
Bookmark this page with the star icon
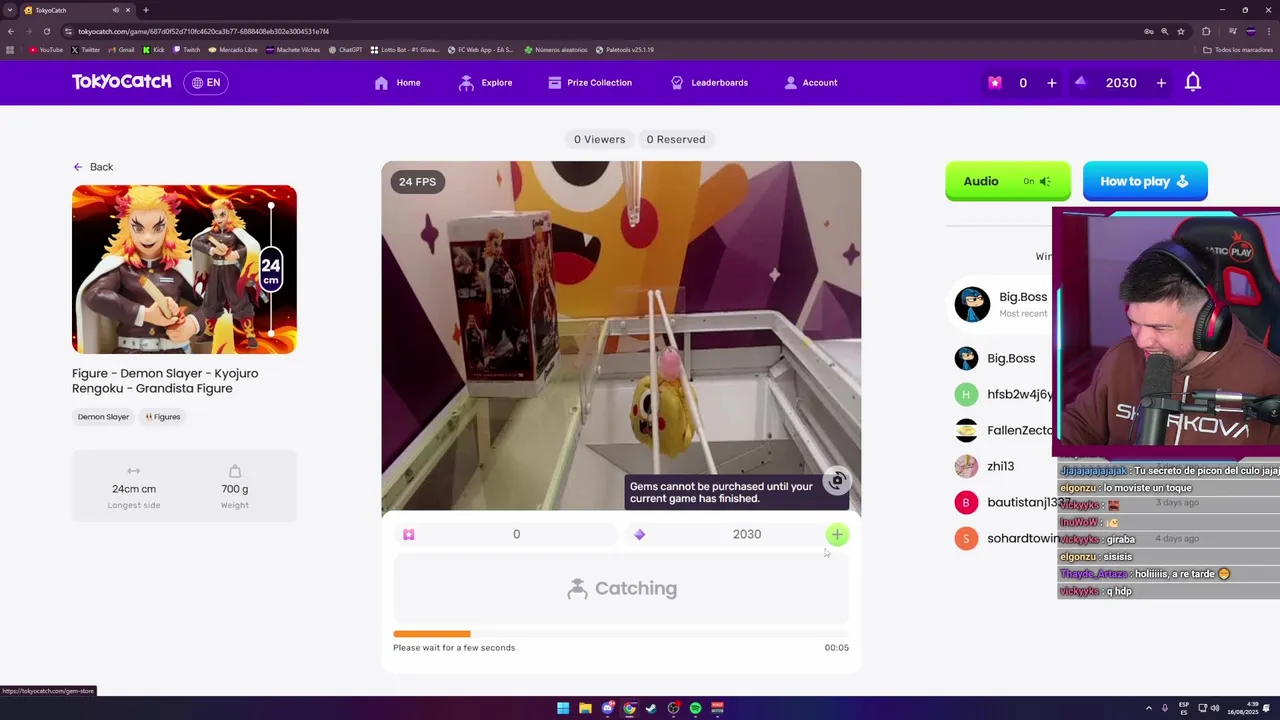[x=1181, y=31]
